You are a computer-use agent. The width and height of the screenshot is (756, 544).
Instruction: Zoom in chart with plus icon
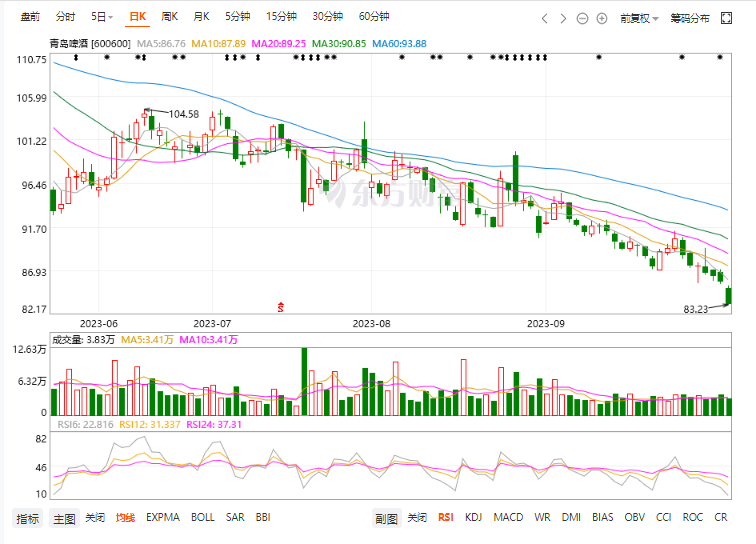tap(602, 18)
